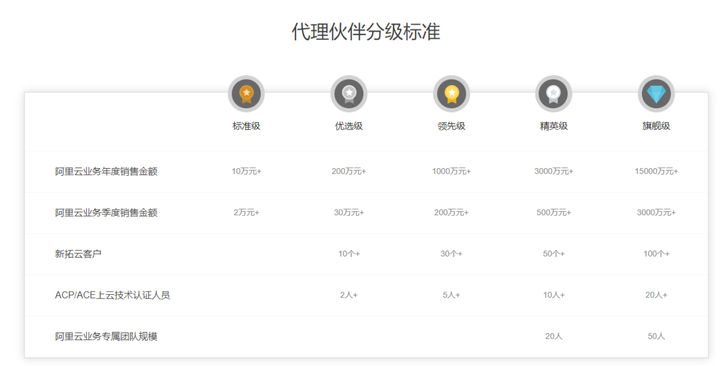This screenshot has height=366, width=720.
Task: Click the 2人+ certified staff cell
Action: (349, 295)
